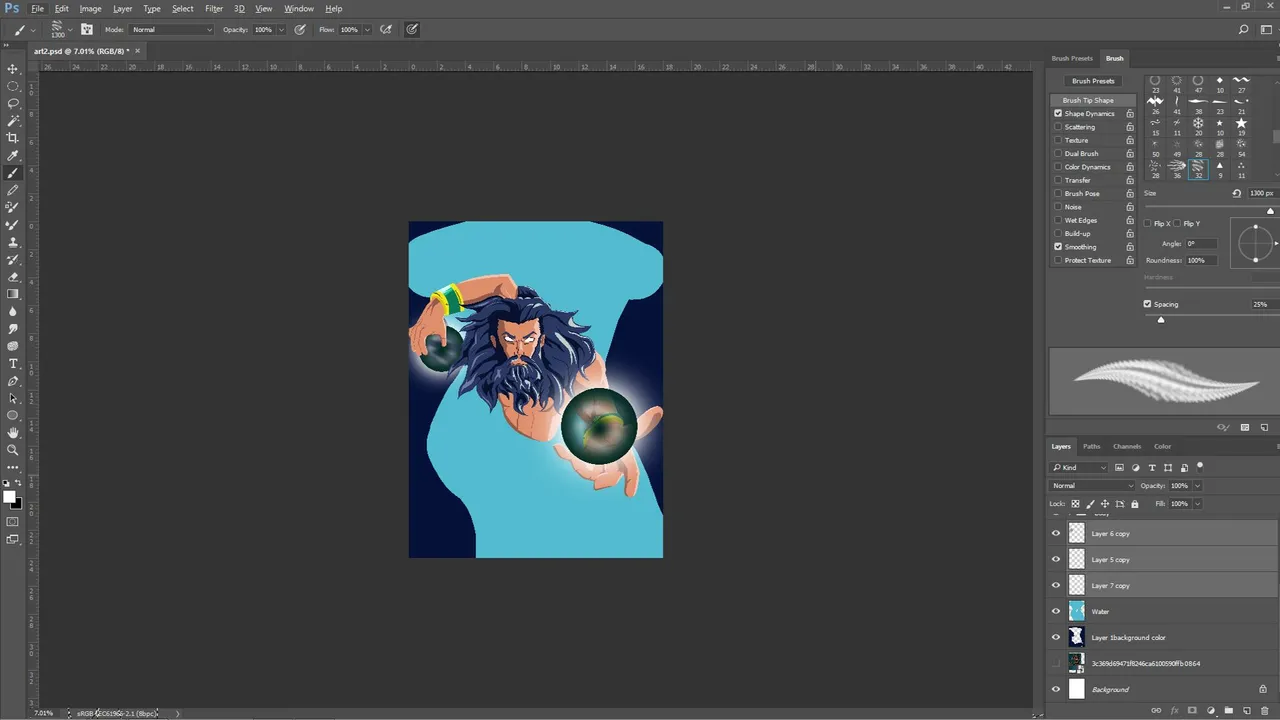Enable Color Dynamics checkbox

(1058, 167)
